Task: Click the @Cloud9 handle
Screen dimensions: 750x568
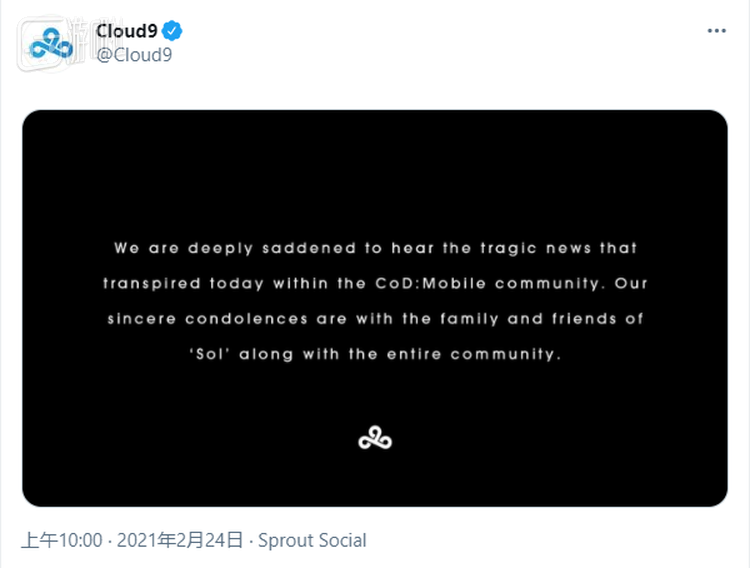Action: tap(134, 54)
